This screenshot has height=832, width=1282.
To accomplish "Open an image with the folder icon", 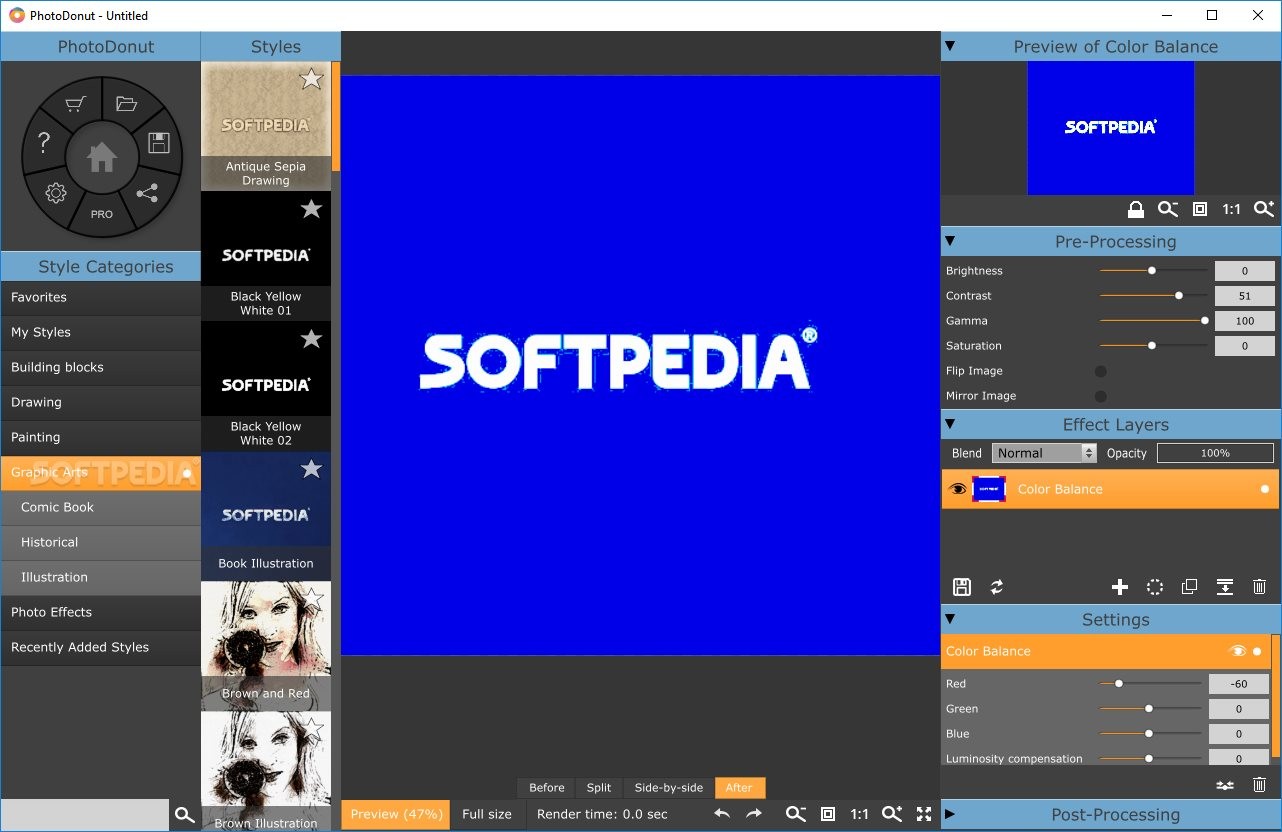I will [x=126, y=104].
